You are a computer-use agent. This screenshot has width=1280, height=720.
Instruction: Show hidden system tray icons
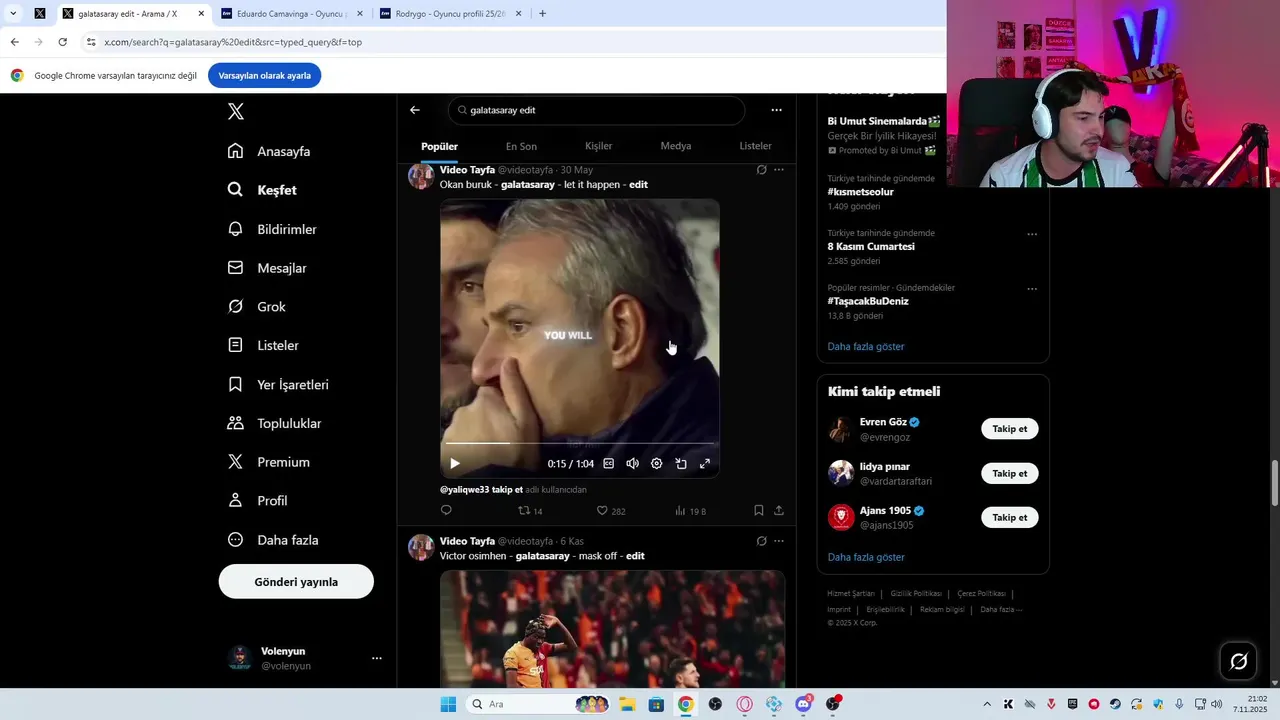987,704
